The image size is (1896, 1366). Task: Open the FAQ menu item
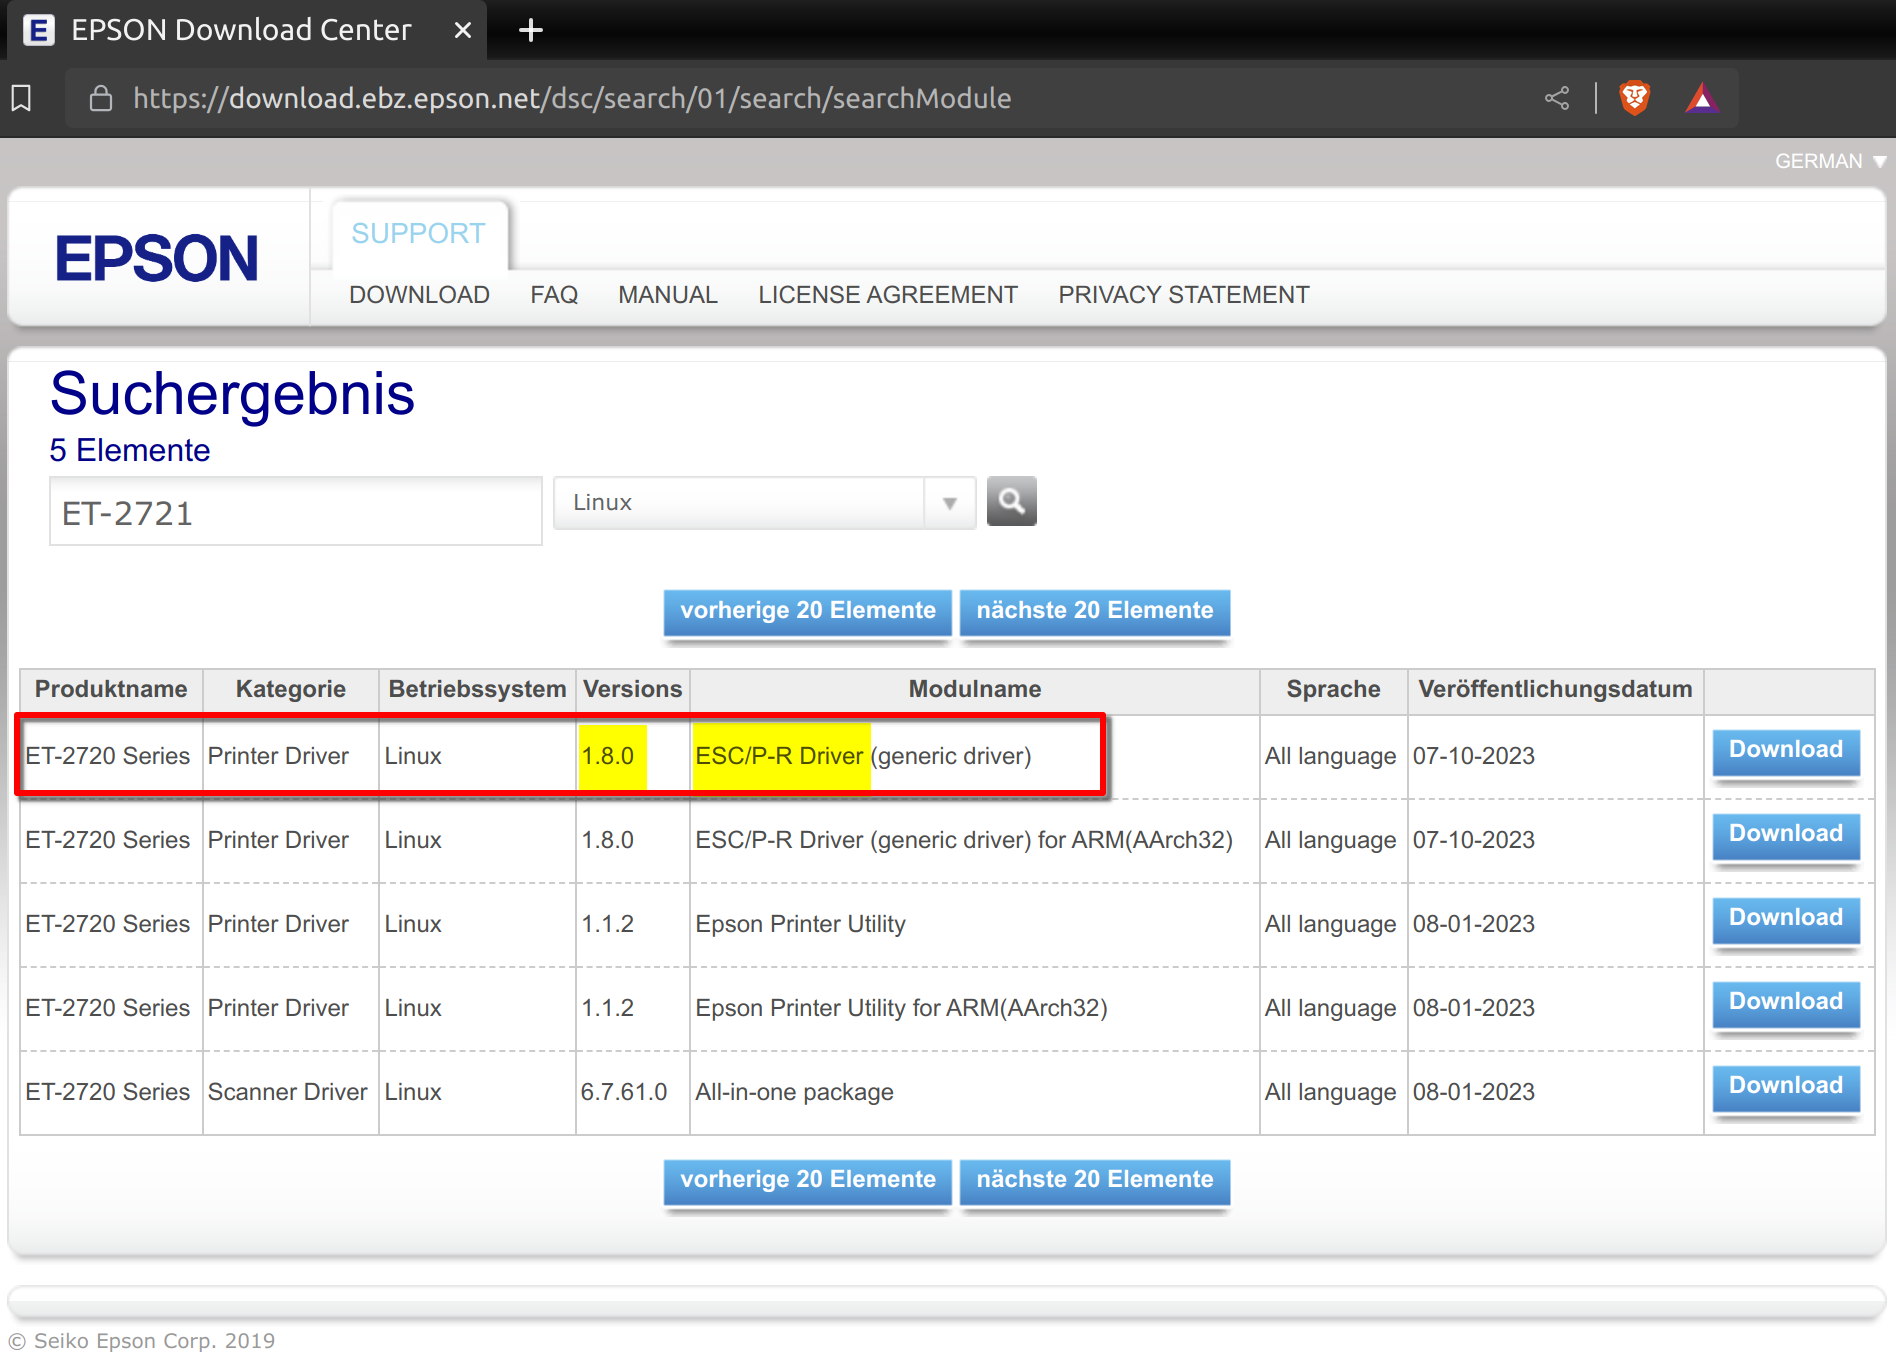coord(554,295)
